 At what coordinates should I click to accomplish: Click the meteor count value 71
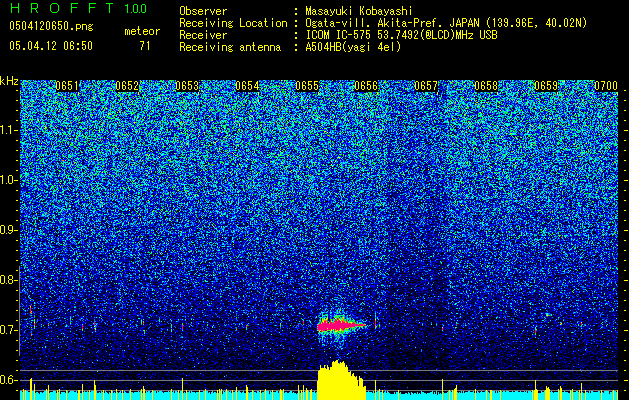pyautogui.click(x=145, y=46)
